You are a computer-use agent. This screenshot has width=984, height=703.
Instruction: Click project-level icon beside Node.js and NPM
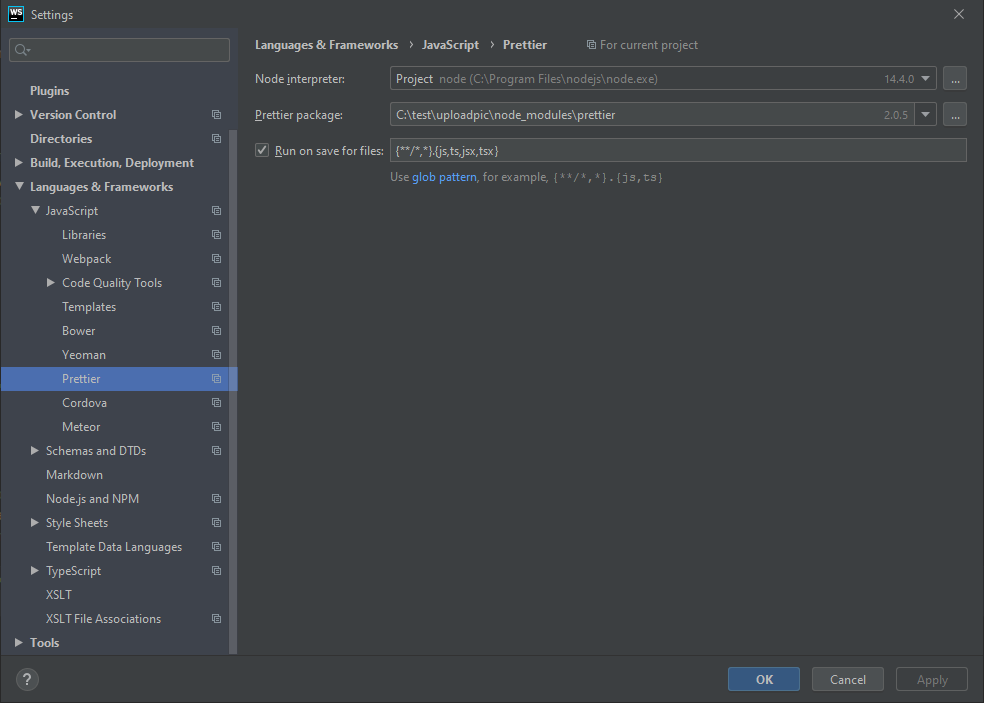tap(216, 499)
